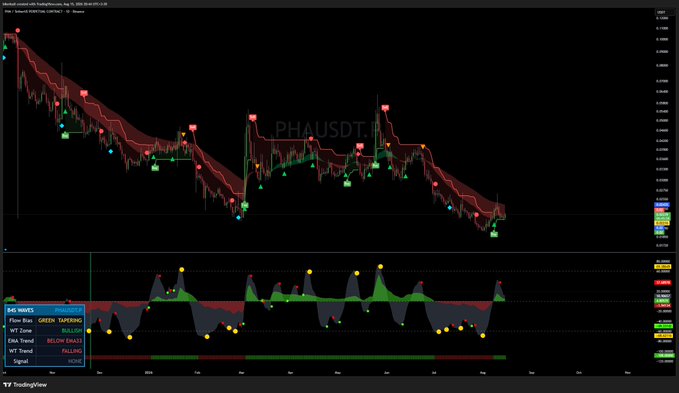The height and width of the screenshot is (393, 679).
Task: Select the BELOW EMA33 value cell
Action: pyautogui.click(x=65, y=341)
